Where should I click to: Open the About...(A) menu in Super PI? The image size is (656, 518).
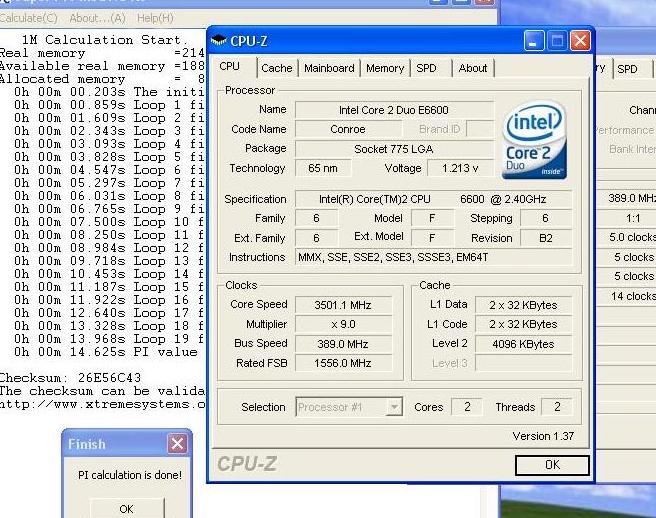[97, 18]
